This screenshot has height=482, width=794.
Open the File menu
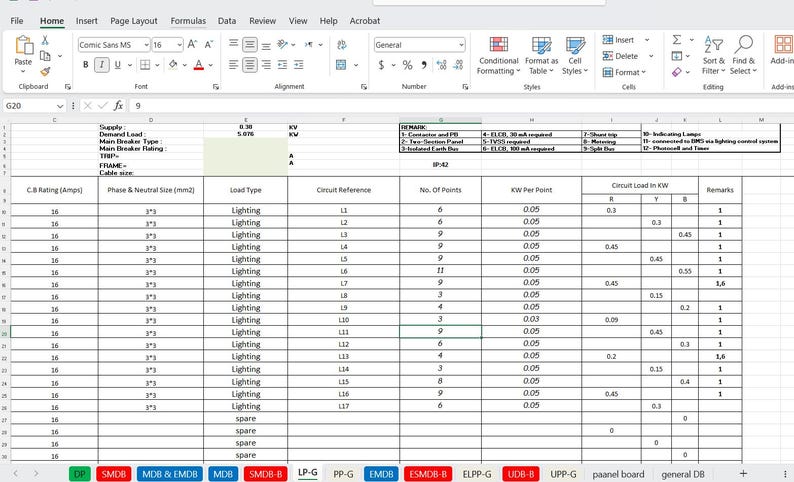coord(17,21)
